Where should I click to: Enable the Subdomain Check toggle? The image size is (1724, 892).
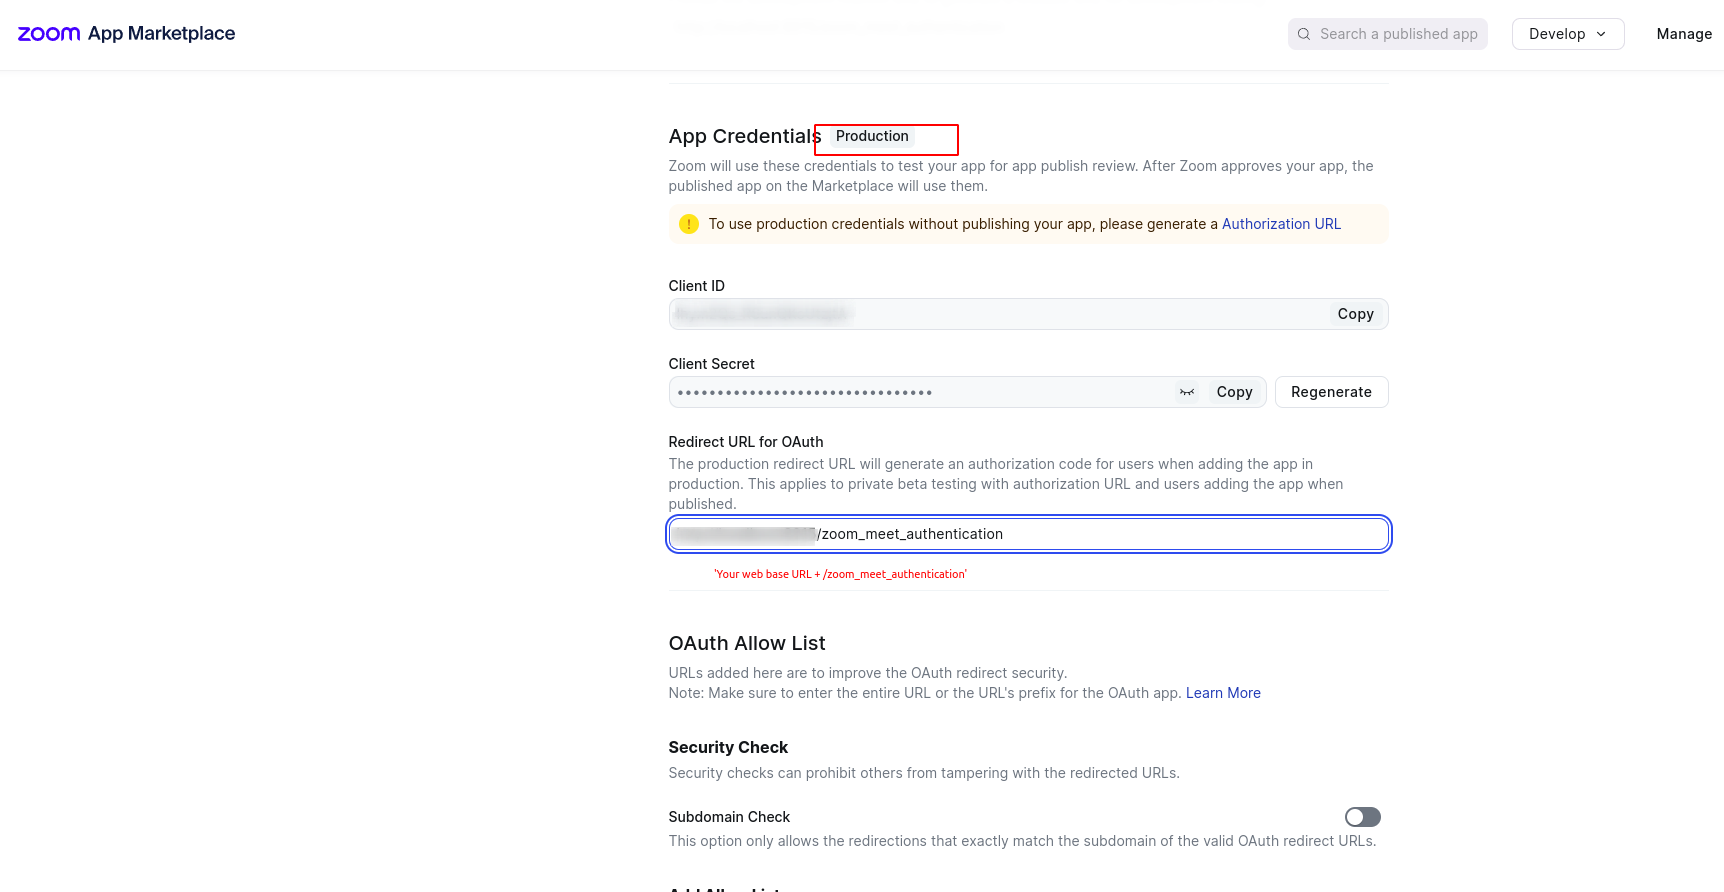tap(1362, 817)
